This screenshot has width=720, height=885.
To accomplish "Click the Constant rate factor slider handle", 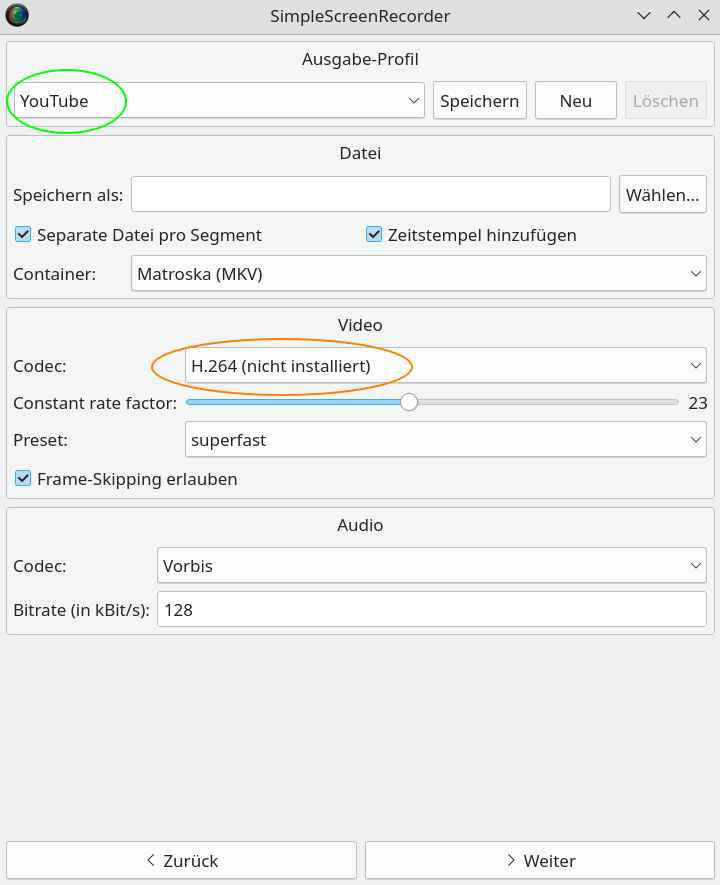I will click(x=409, y=402).
